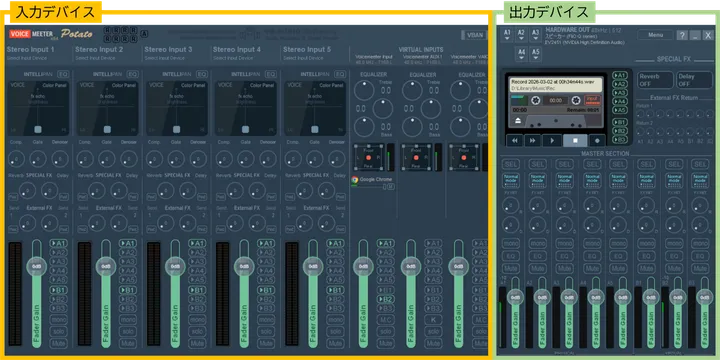
Task: Toggle B2 routing on Voicemeeter Input strip
Action: click(x=386, y=299)
